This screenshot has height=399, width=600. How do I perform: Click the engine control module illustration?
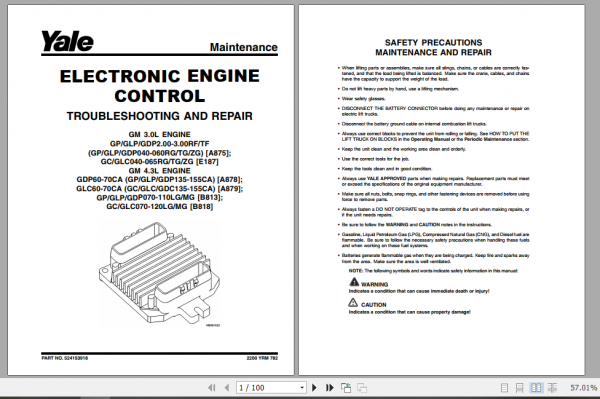tap(159, 272)
